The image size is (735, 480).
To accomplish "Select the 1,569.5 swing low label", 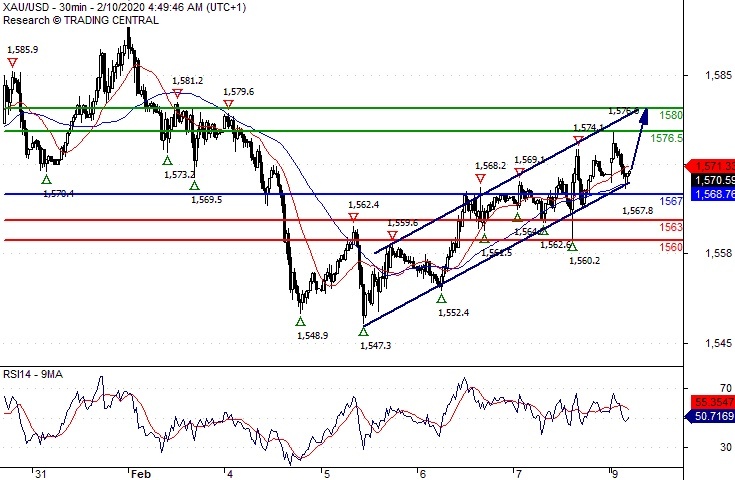I will point(207,200).
